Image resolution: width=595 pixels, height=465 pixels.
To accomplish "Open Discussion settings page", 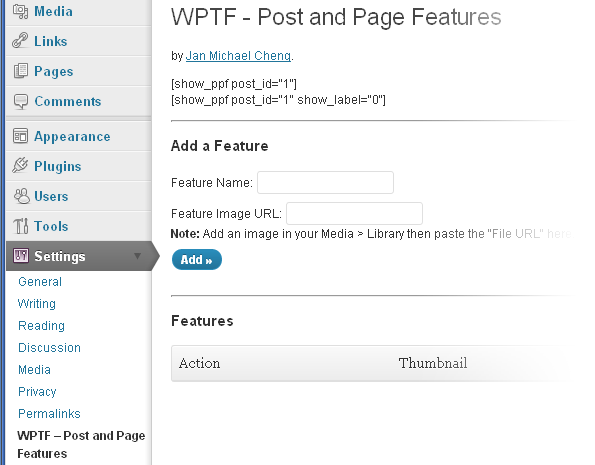I will [x=49, y=348].
